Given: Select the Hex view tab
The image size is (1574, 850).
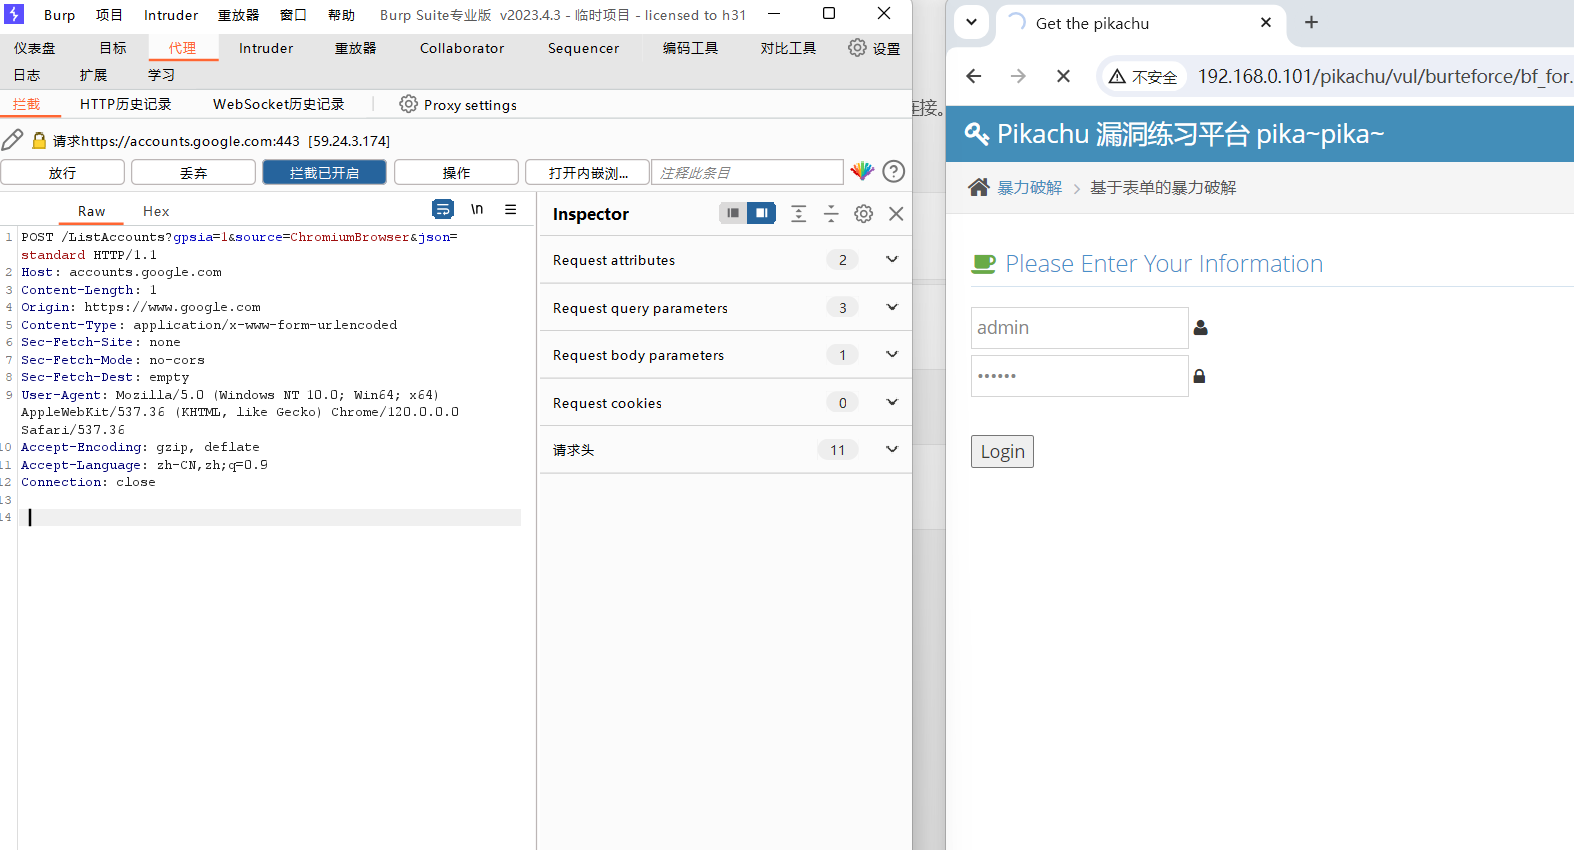Looking at the screenshot, I should 156,211.
